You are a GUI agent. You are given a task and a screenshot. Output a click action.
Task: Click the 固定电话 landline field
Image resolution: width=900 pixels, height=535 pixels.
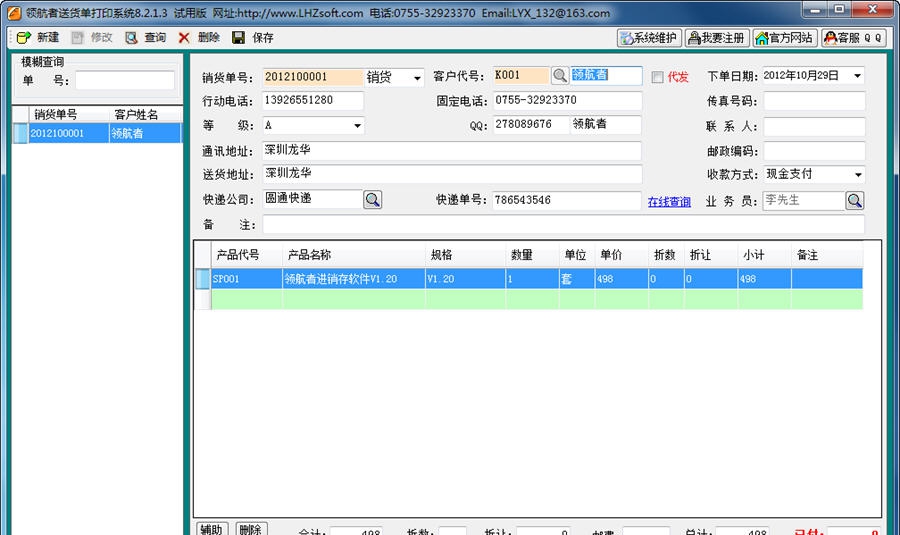pos(567,100)
